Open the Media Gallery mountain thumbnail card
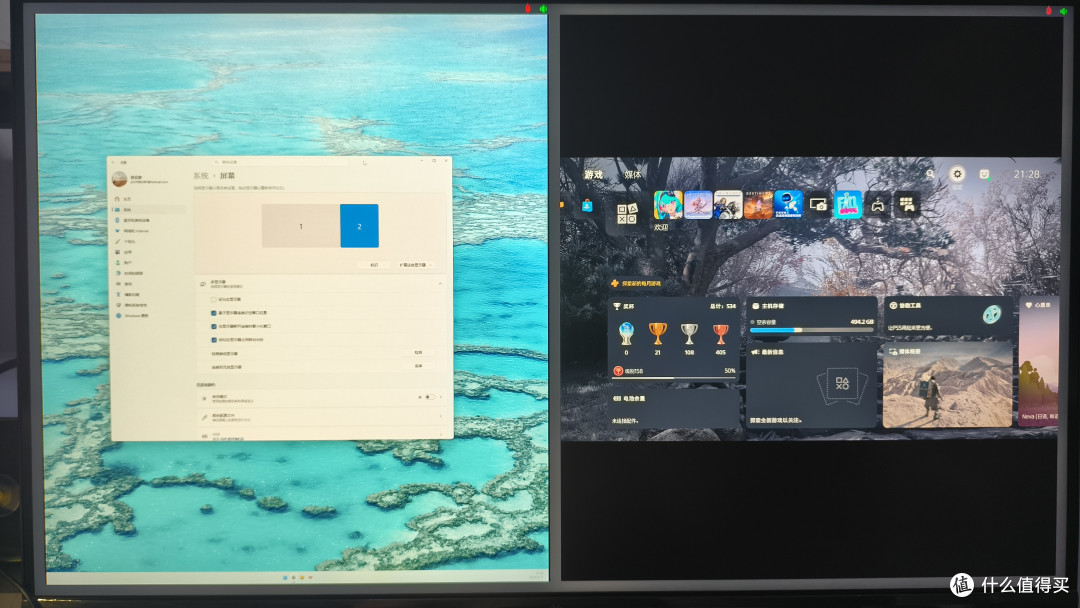 click(x=948, y=386)
